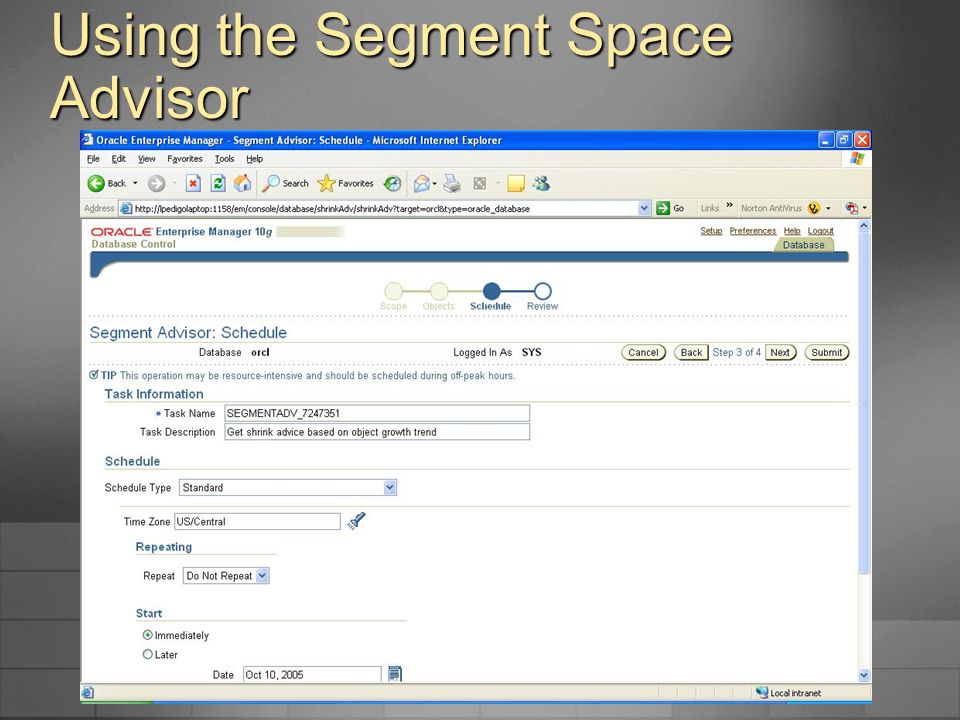960x720 pixels.
Task: Click the green Go arrow button
Action: [x=663, y=208]
